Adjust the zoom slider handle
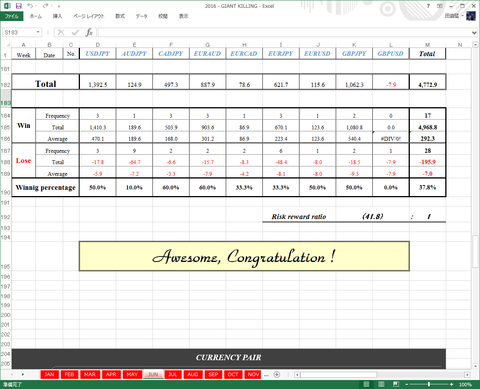Screen dimensions: 480x389 429,384
